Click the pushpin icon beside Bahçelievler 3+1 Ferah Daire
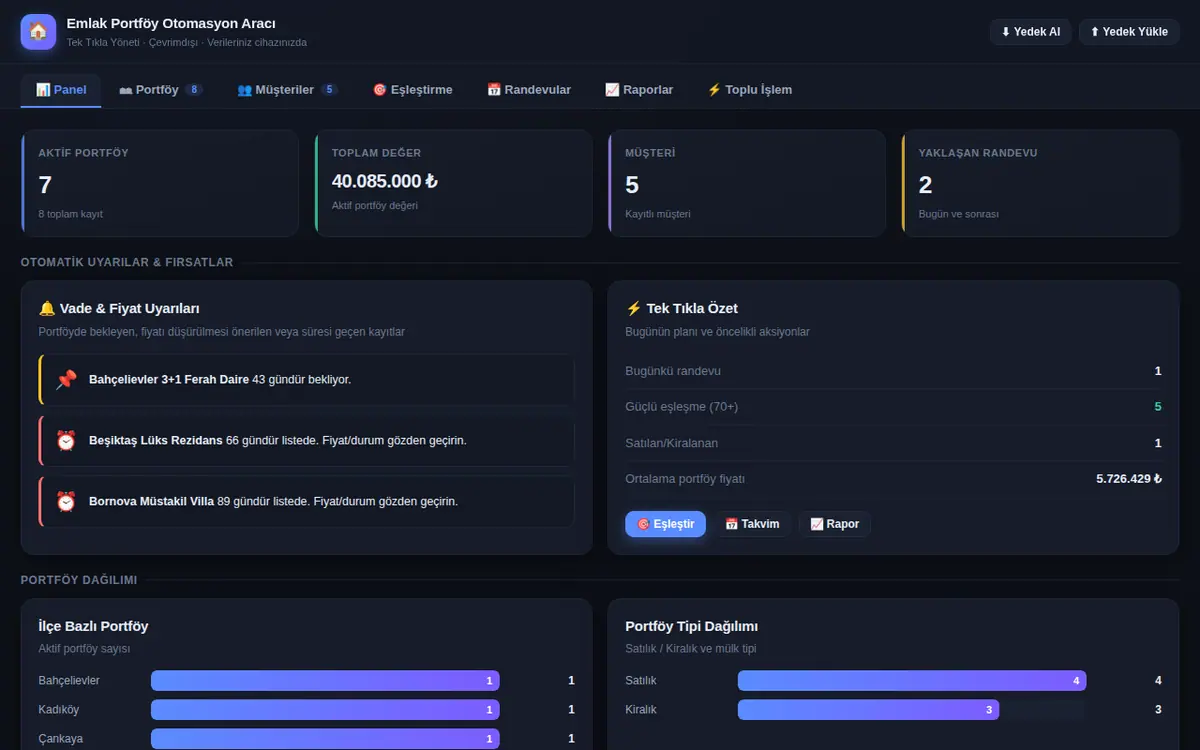This screenshot has width=1200, height=750. click(x=66, y=380)
